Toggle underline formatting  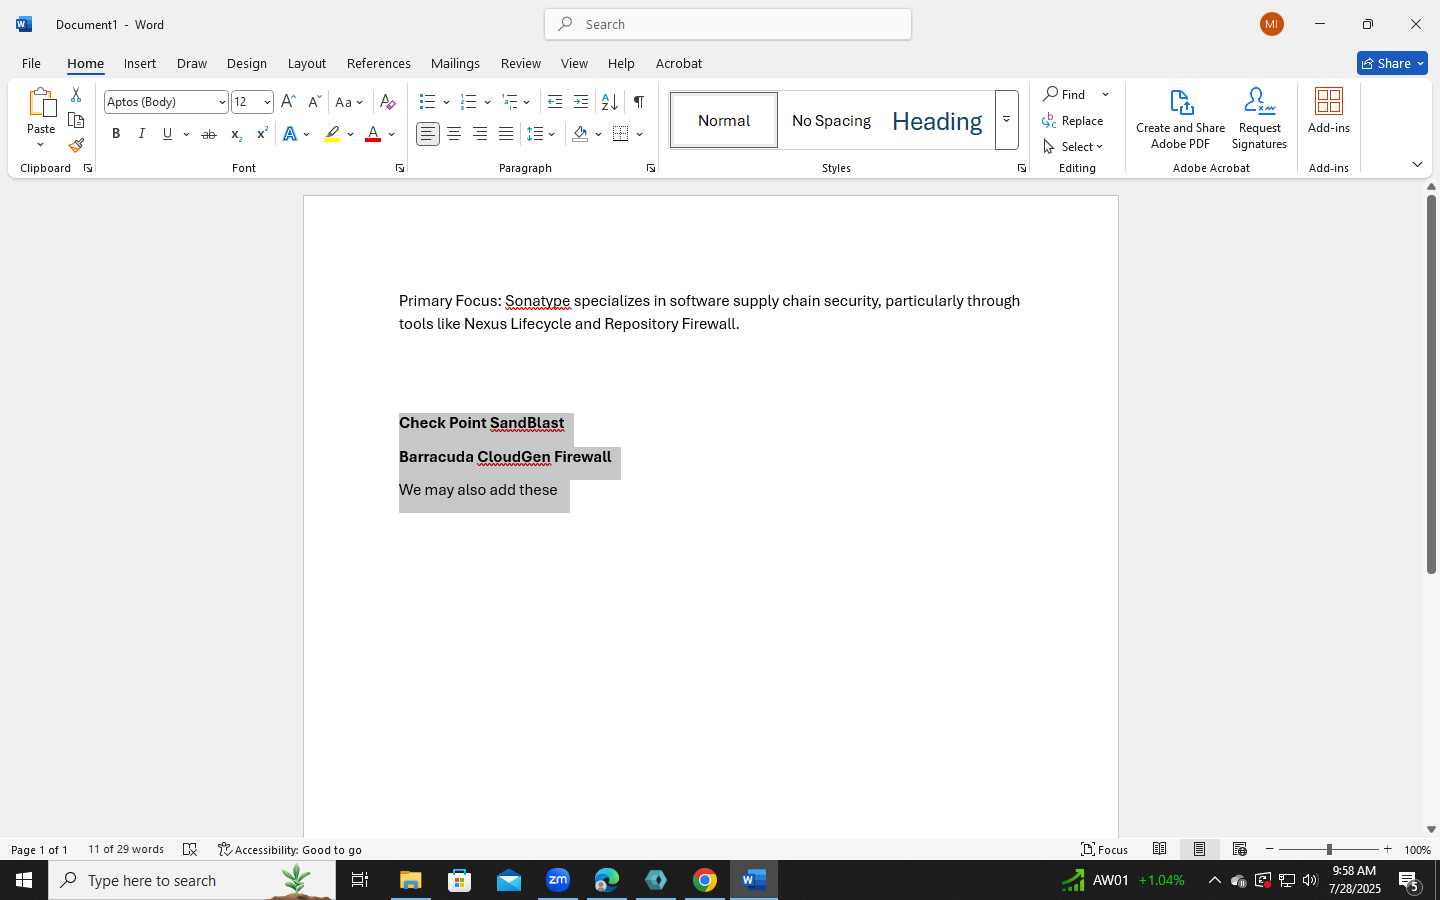pyautogui.click(x=167, y=134)
